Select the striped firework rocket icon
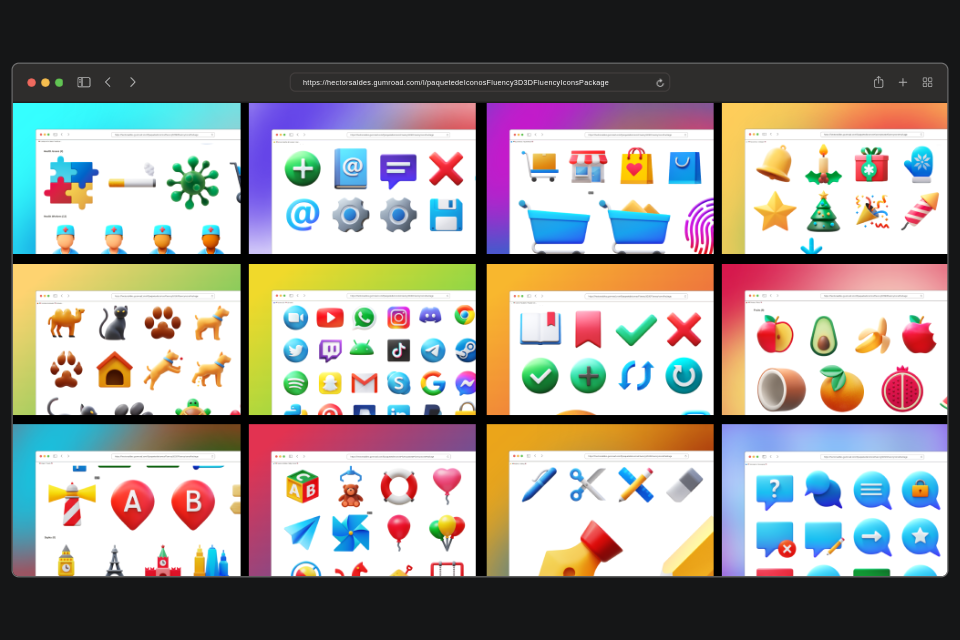Screen dimensions: 960x640 pyautogui.click(x=920, y=211)
